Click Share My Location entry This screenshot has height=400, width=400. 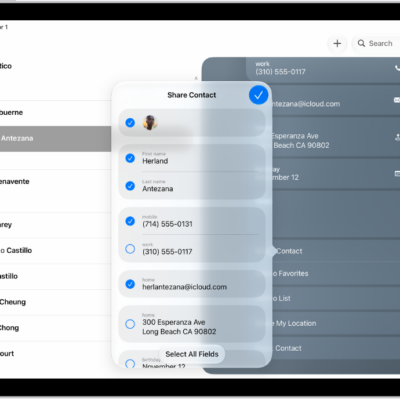click(336, 323)
